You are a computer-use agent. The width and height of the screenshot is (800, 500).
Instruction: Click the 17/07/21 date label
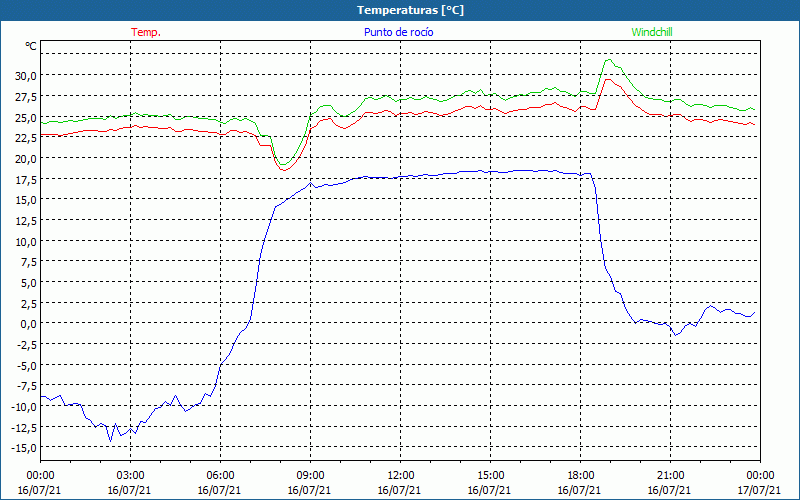759,490
